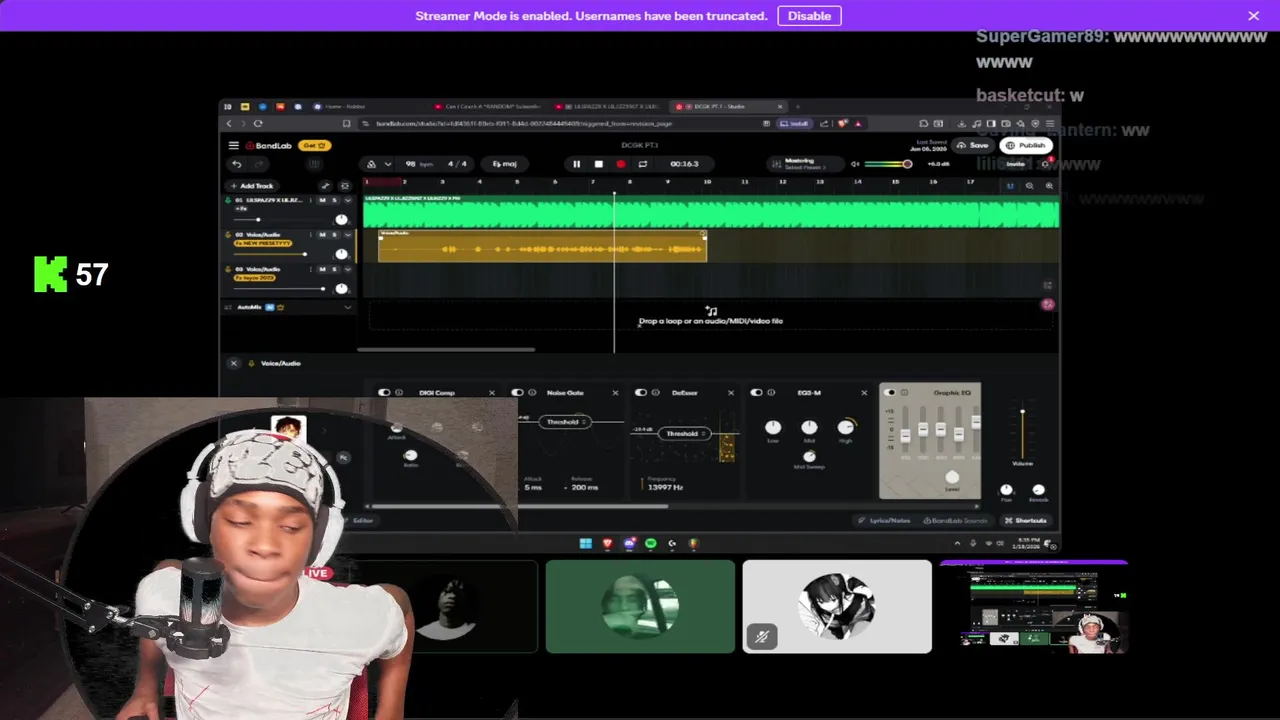
Task: Toggle the Noise Gate effect switch
Action: pos(517,393)
